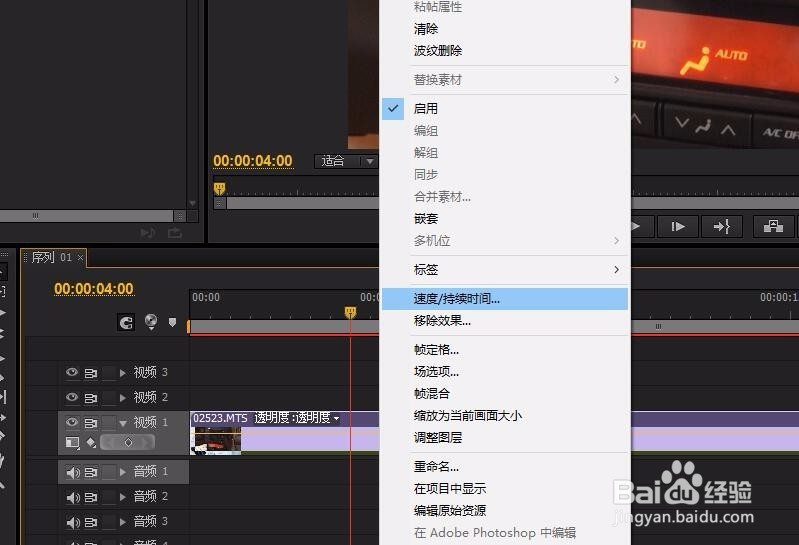Image resolution: width=799 pixels, height=545 pixels.
Task: Hide the 视频 3 track with eye icon
Action: point(72,372)
